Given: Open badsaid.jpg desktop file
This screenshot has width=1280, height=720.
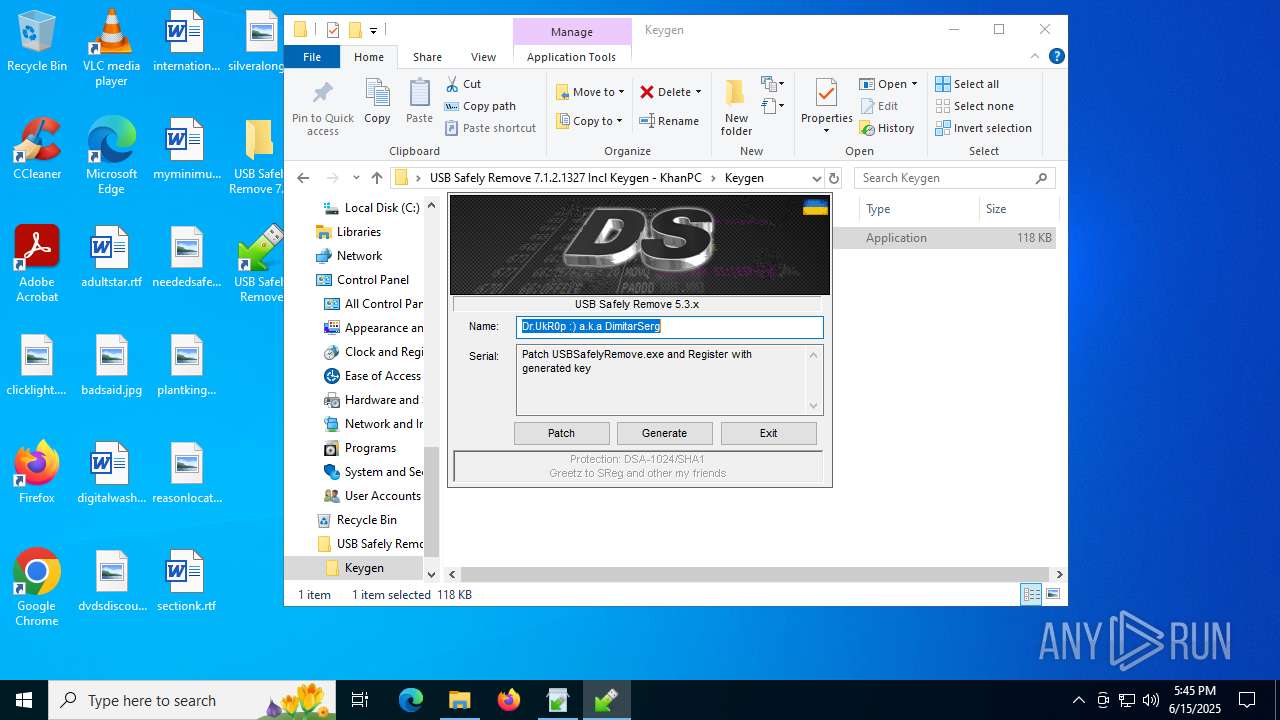Looking at the screenshot, I should coord(111,365).
